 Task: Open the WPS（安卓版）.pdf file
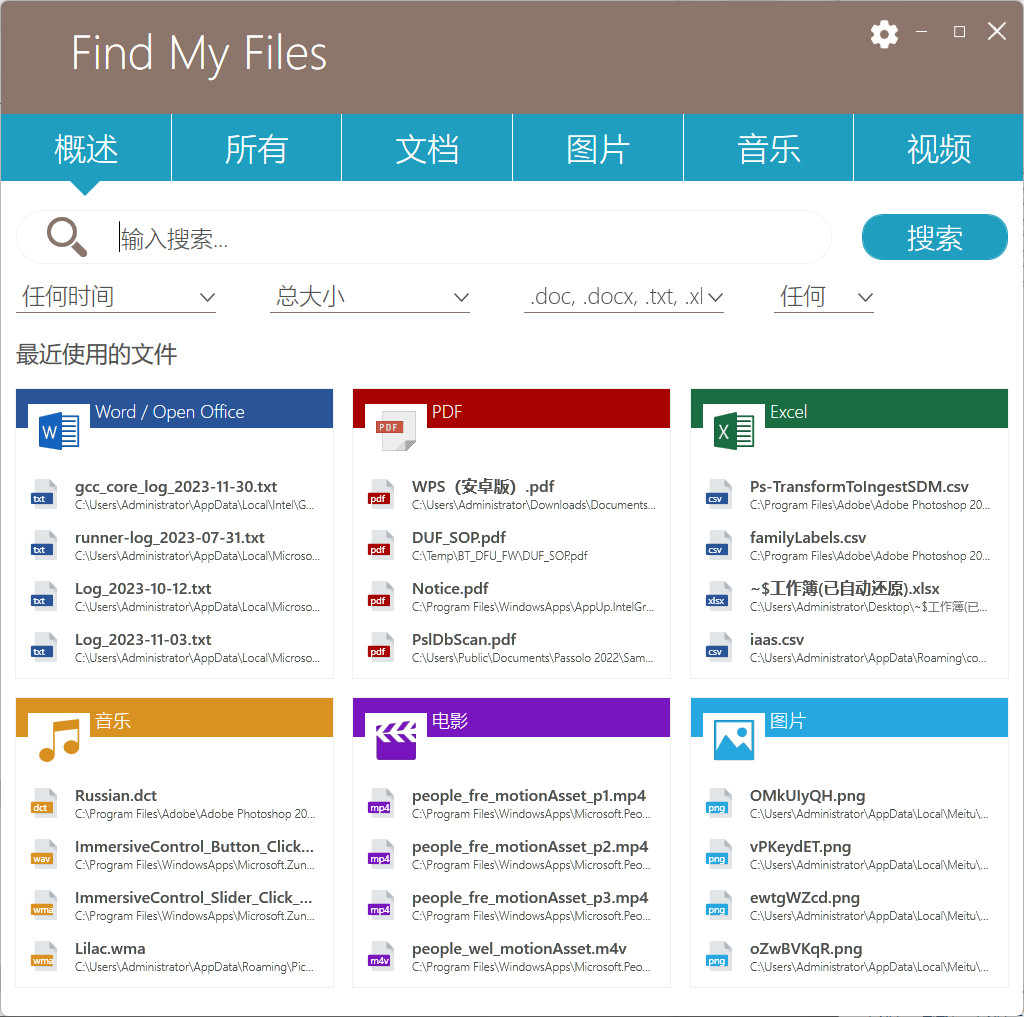tap(511, 495)
